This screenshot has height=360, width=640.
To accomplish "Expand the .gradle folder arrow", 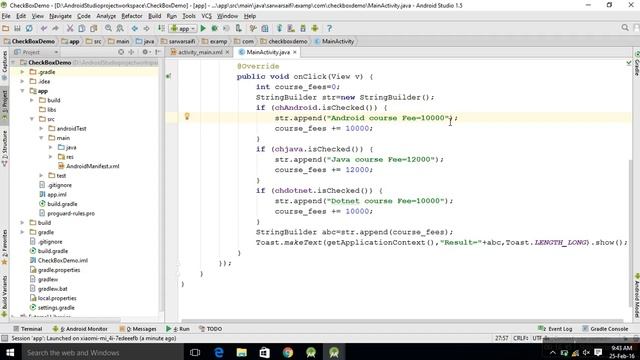I will (22, 72).
